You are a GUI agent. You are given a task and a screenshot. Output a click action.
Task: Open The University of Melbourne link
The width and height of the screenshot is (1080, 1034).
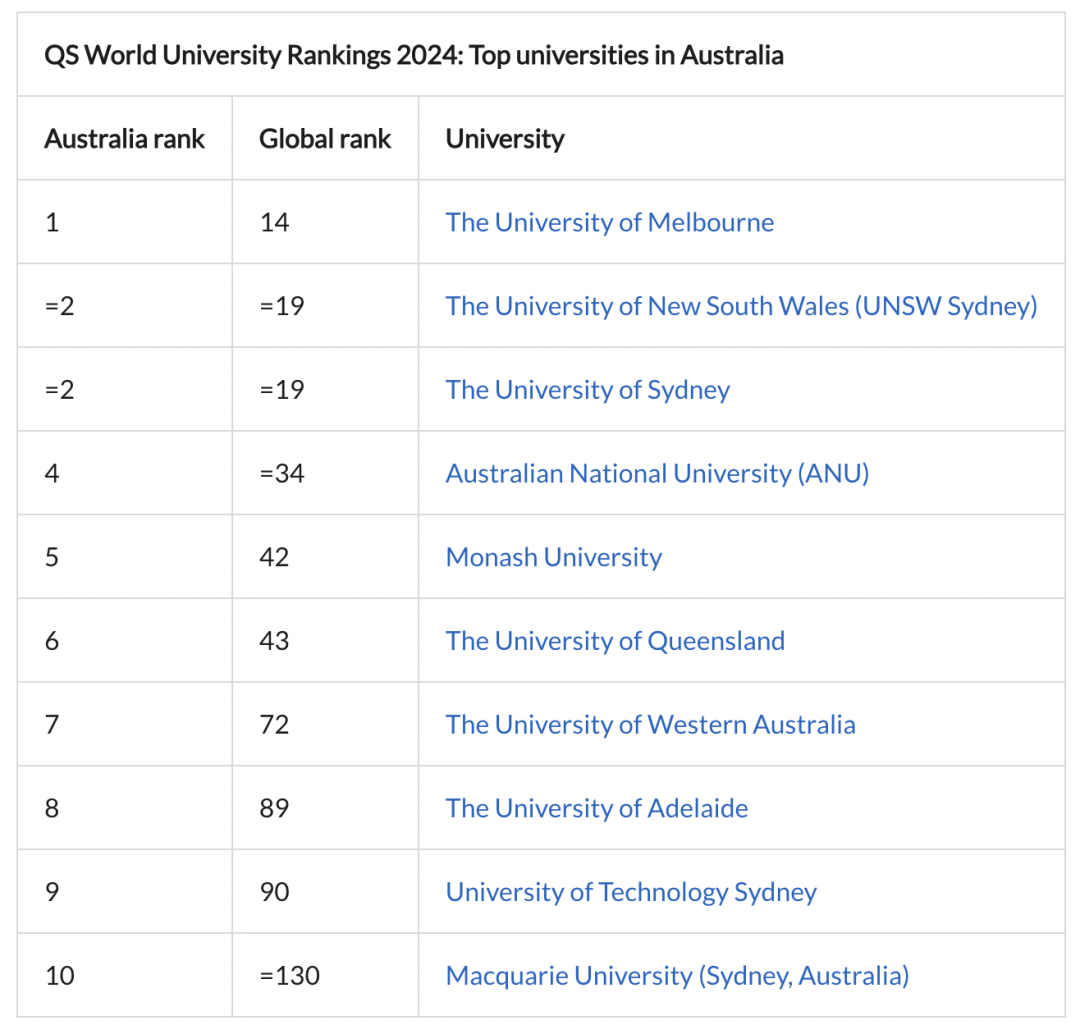(x=609, y=222)
